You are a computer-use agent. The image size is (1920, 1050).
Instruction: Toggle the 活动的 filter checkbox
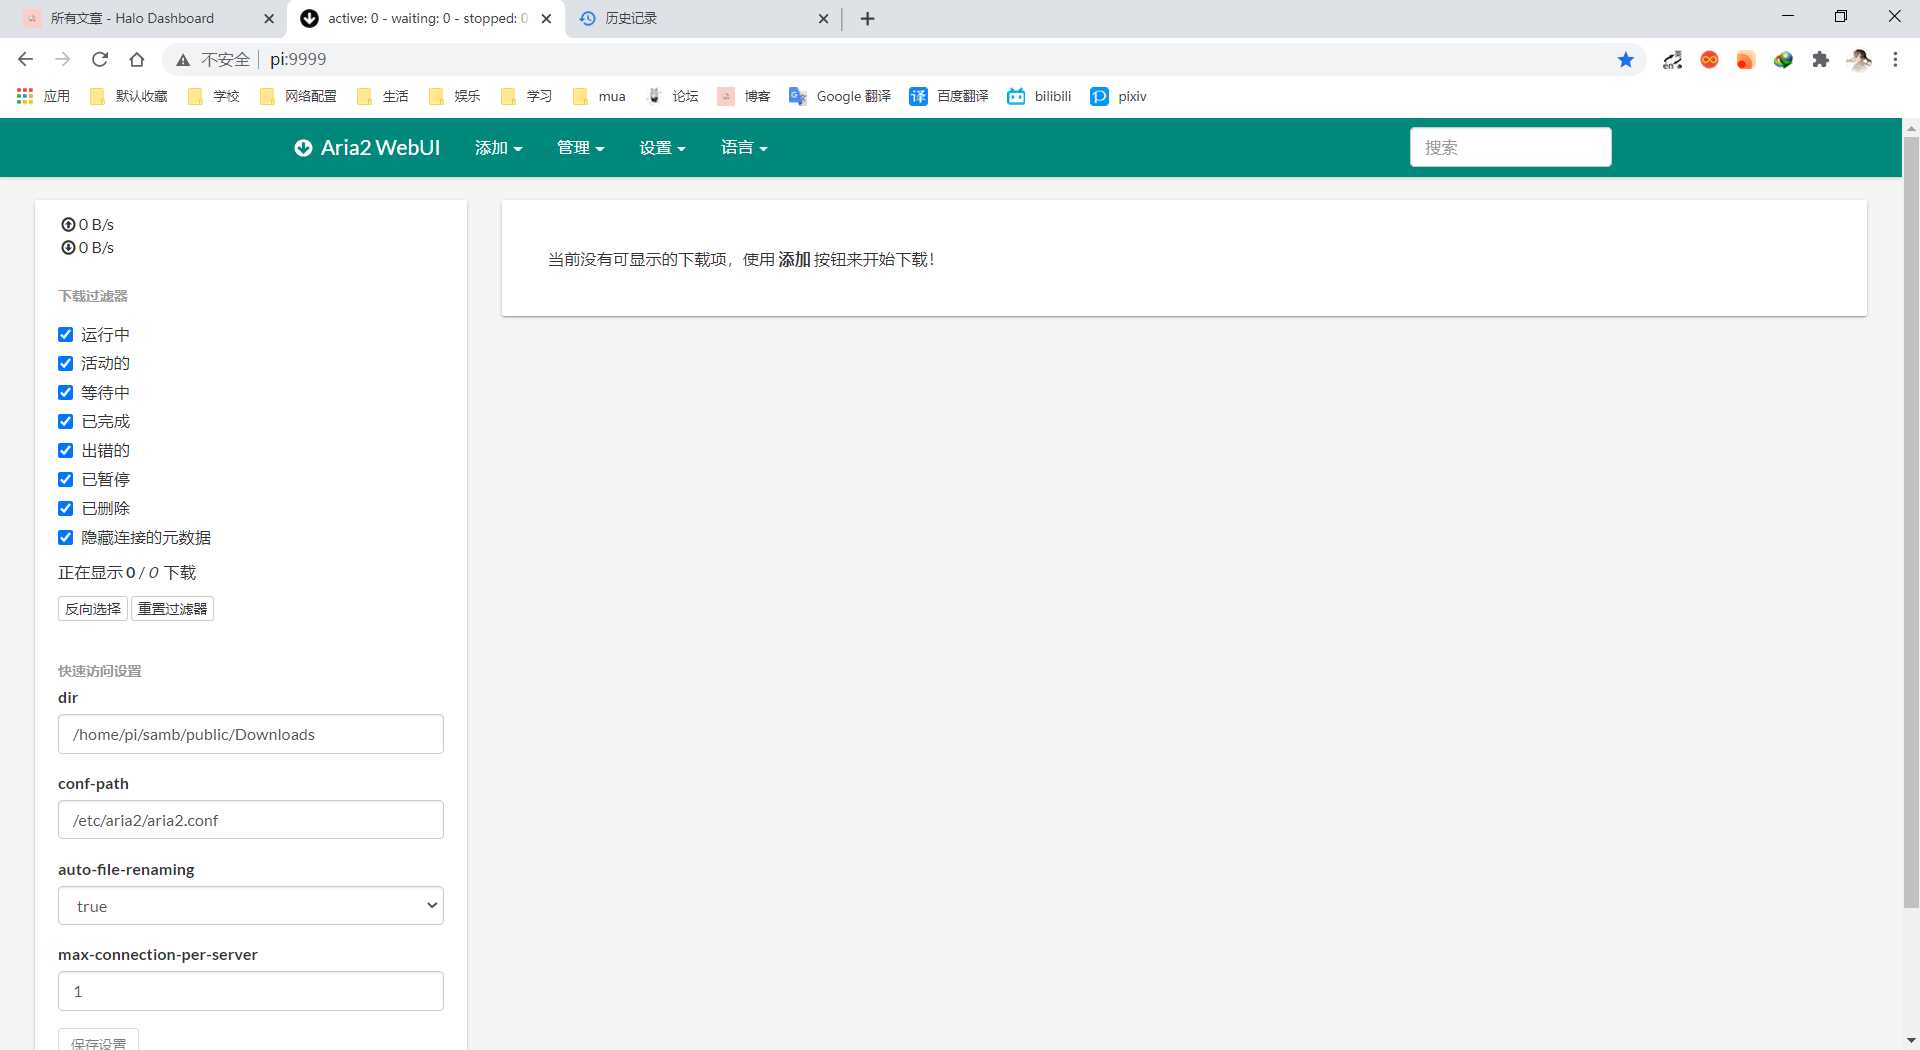[65, 363]
